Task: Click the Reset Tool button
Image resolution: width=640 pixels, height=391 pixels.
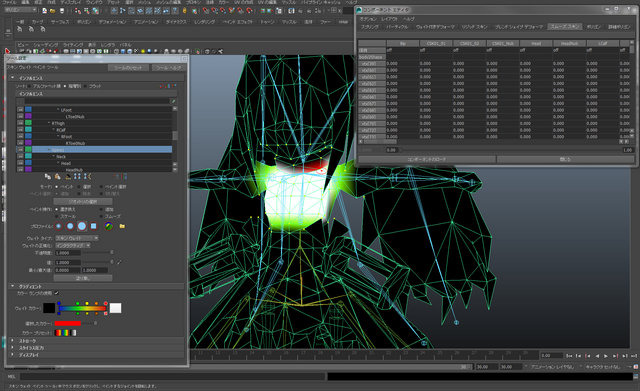Action: (x=128, y=68)
